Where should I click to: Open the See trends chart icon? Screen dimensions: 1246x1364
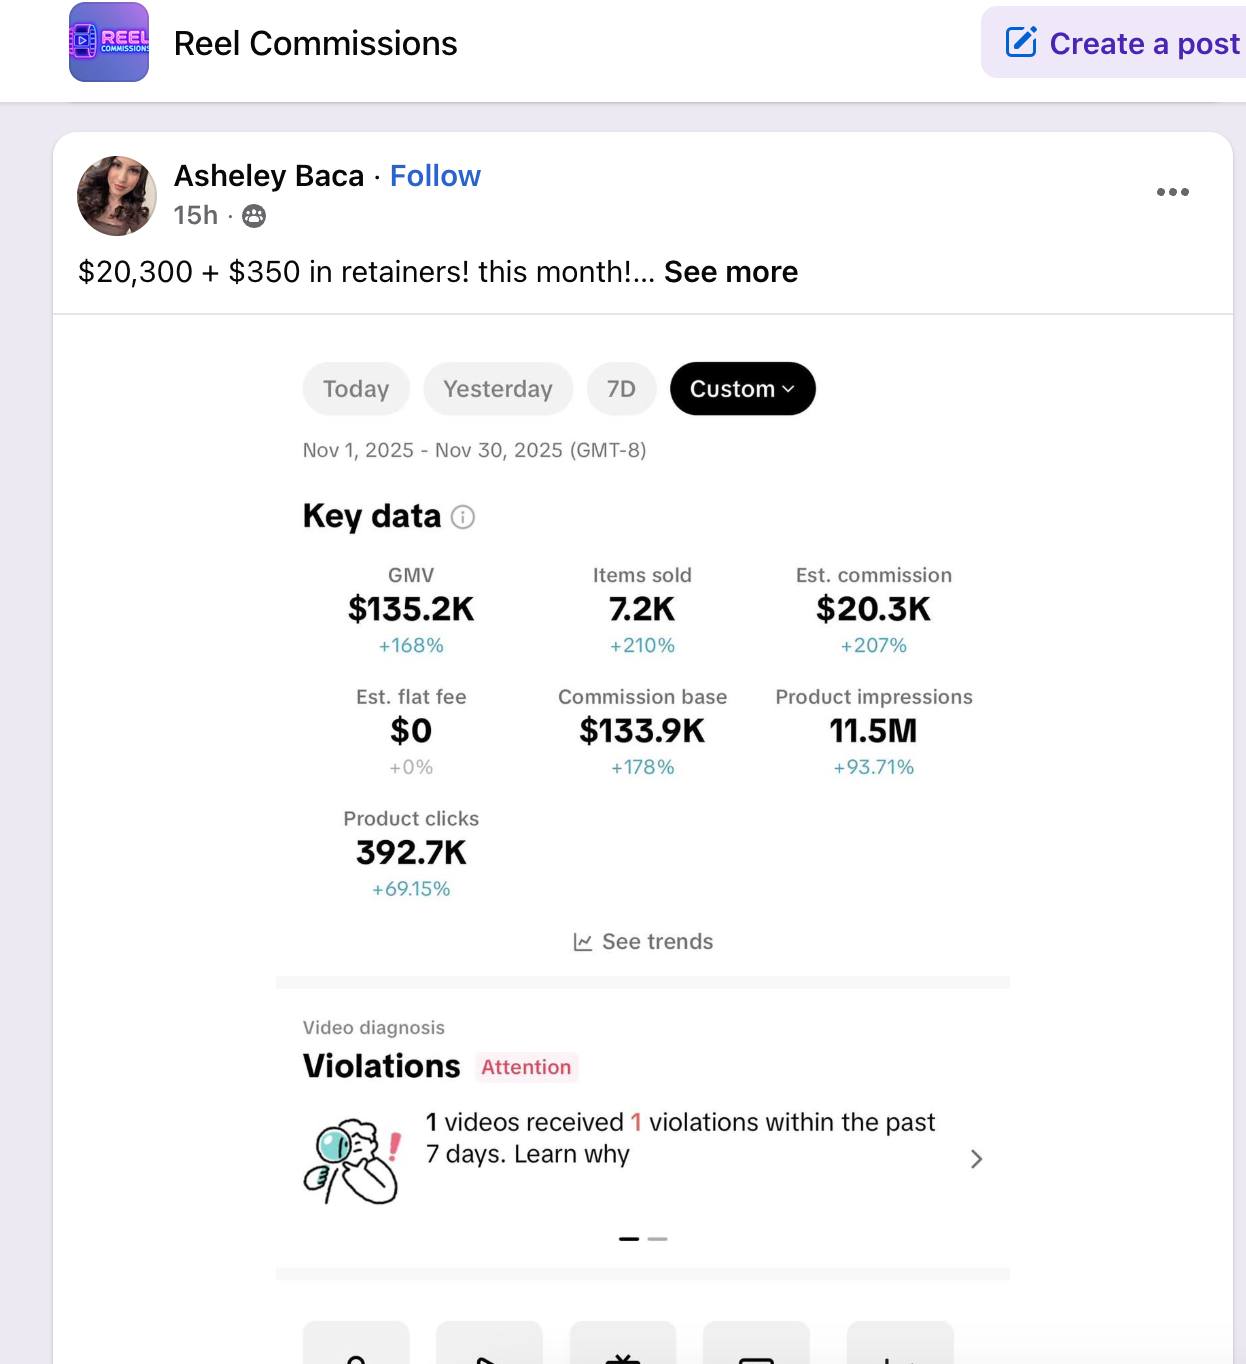tap(583, 940)
